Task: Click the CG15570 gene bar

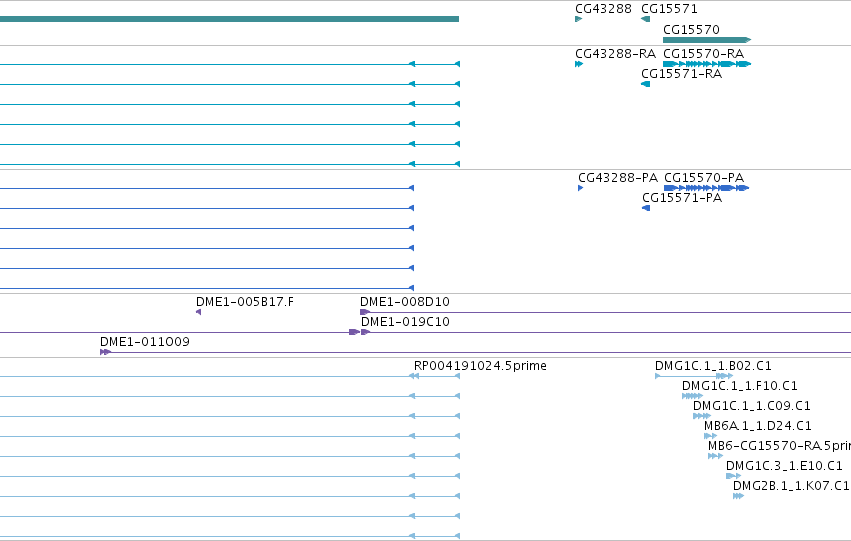Action: point(707,40)
